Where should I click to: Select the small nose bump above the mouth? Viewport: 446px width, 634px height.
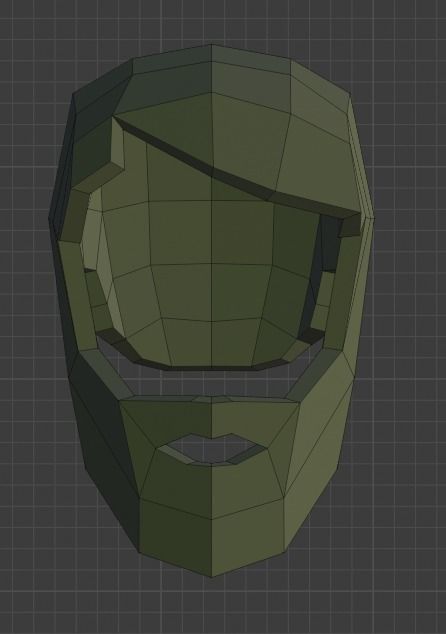click(x=211, y=399)
